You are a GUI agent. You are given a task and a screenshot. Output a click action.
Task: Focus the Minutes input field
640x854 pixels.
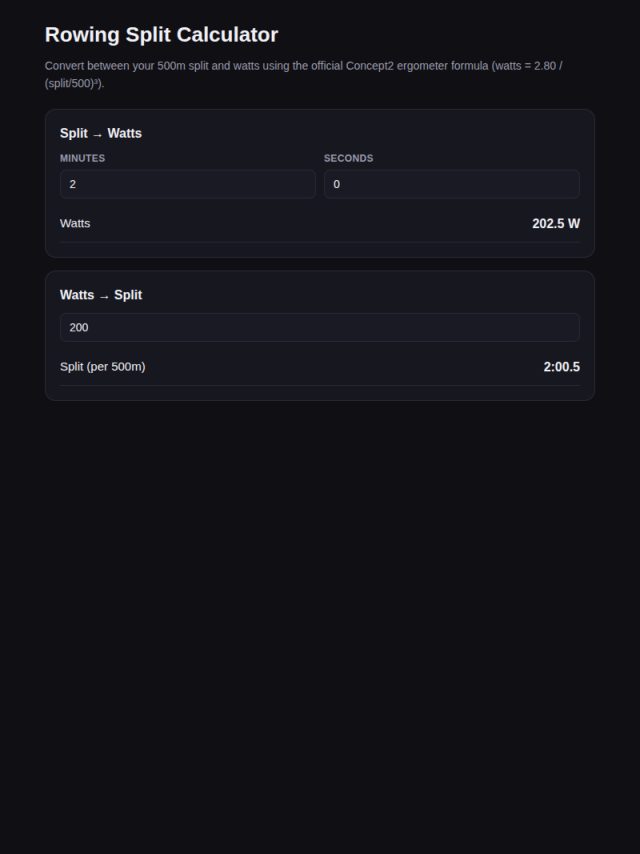188,184
